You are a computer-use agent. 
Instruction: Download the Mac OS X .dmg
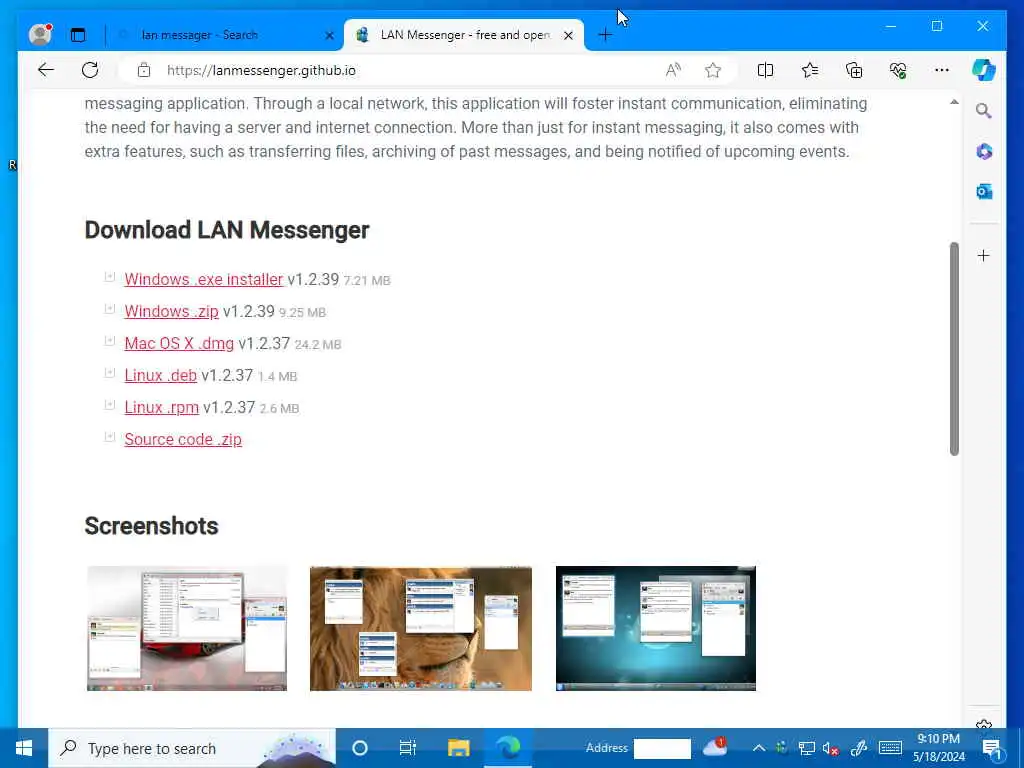[x=179, y=344]
